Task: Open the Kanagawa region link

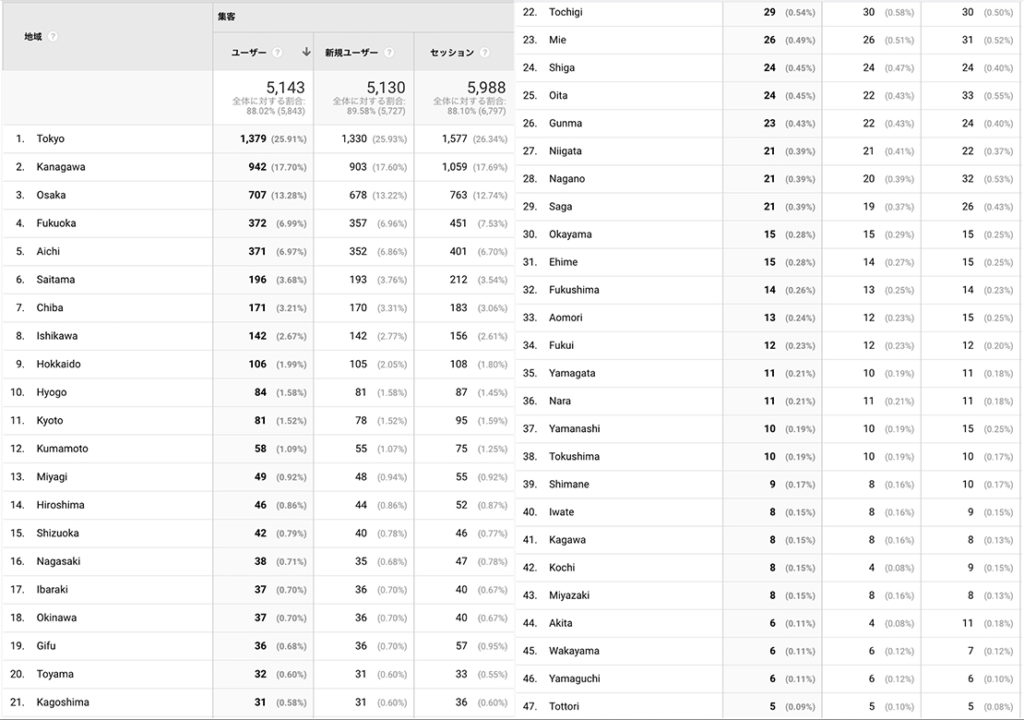Action: (x=60, y=167)
